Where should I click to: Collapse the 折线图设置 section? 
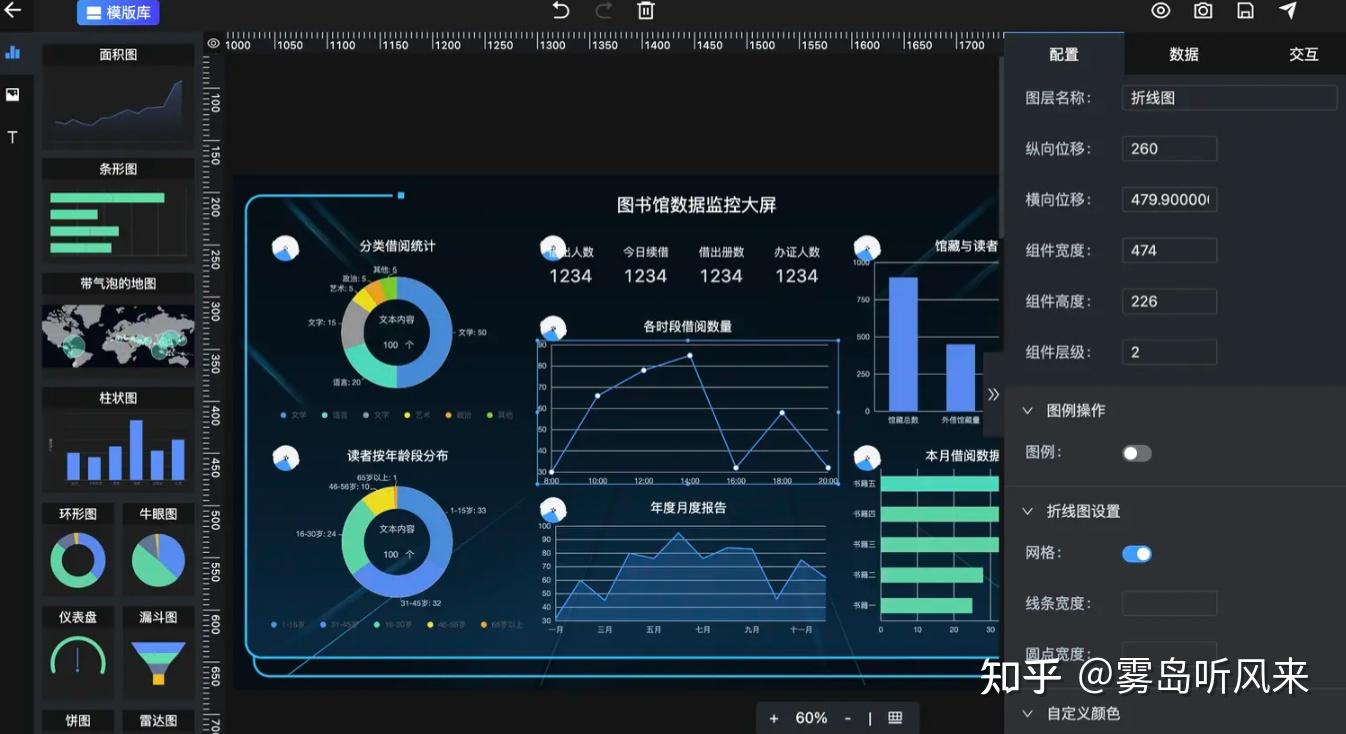pyautogui.click(x=1027, y=511)
